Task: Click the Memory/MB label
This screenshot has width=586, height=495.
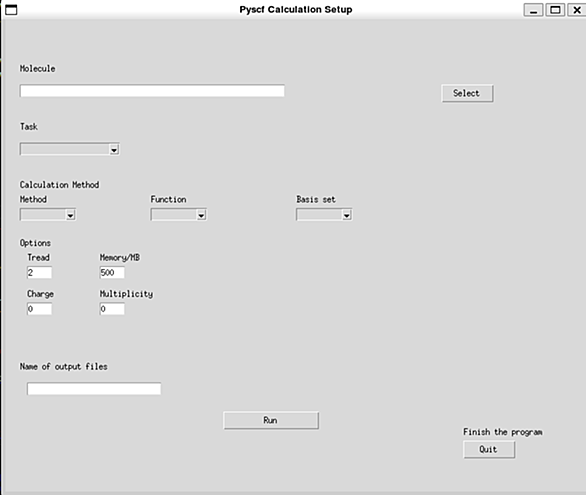Action: coord(120,258)
